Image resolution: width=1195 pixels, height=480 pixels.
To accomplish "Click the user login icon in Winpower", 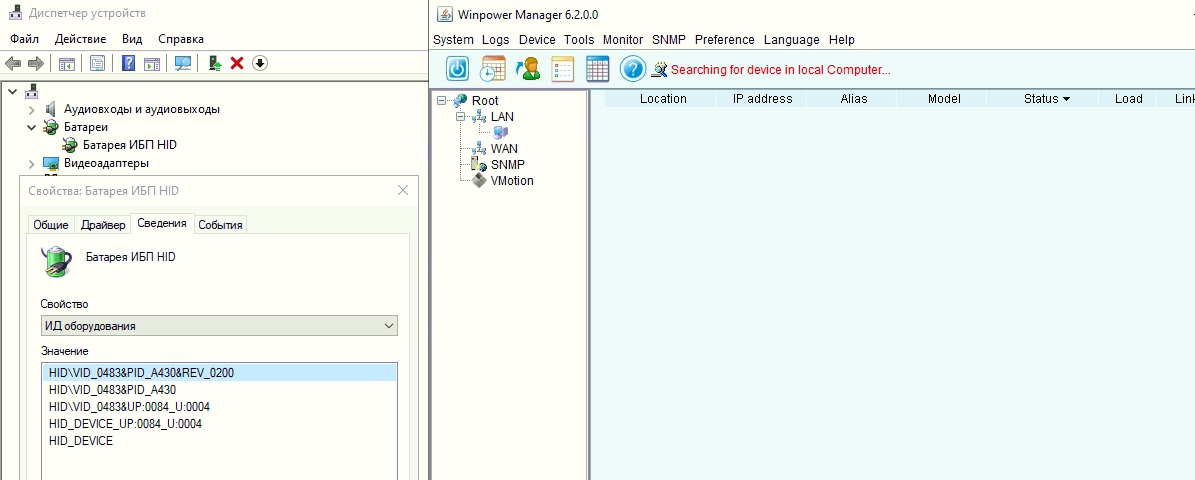I will [x=527, y=69].
